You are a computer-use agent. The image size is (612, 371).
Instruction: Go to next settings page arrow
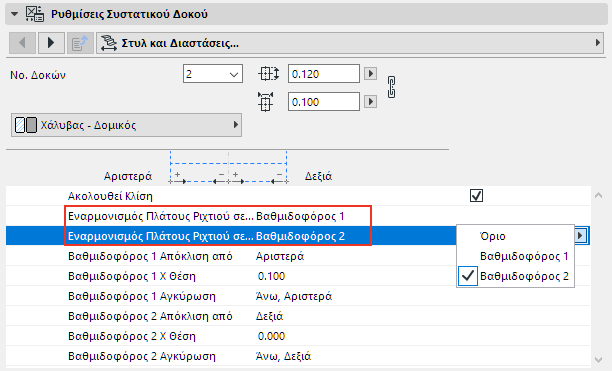coord(51,43)
